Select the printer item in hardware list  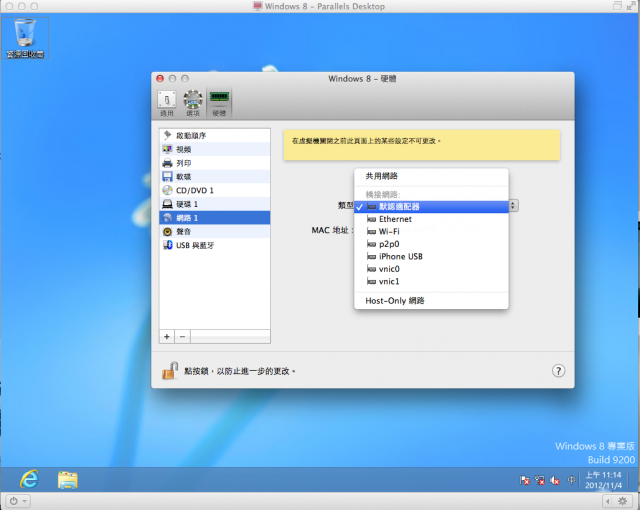215,163
